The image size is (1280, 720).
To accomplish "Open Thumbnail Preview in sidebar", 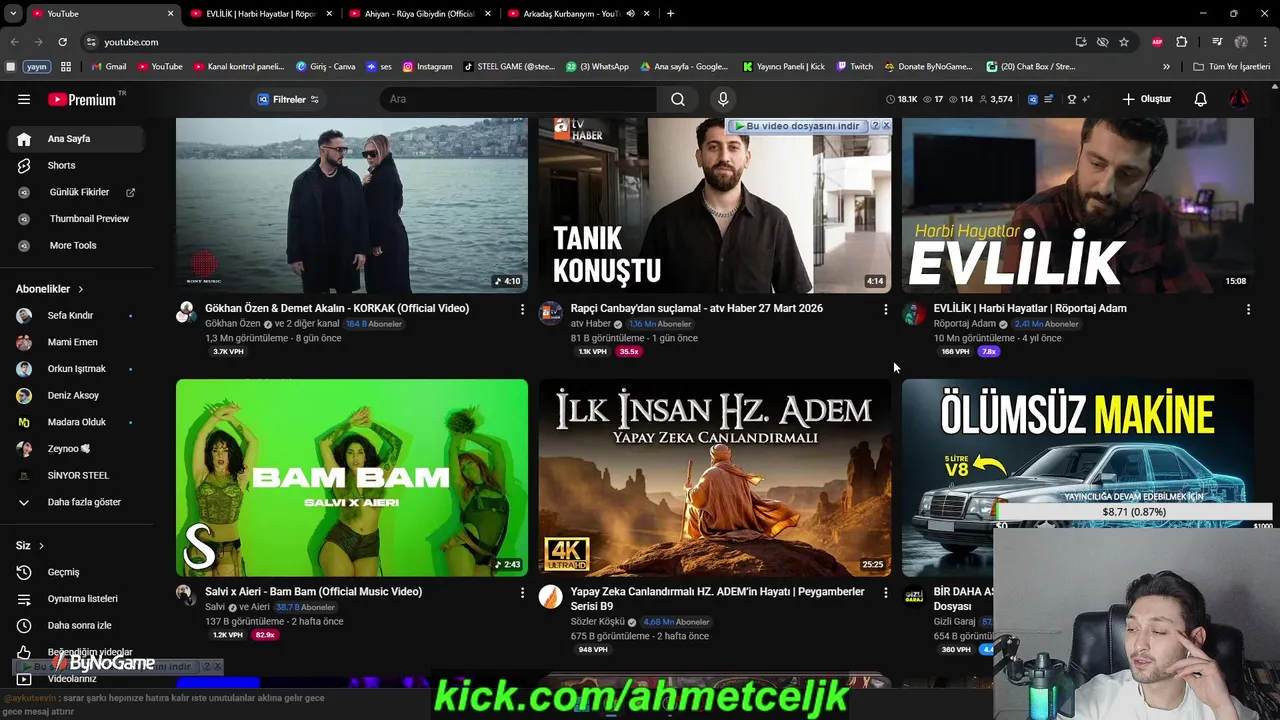I will pos(78,218).
